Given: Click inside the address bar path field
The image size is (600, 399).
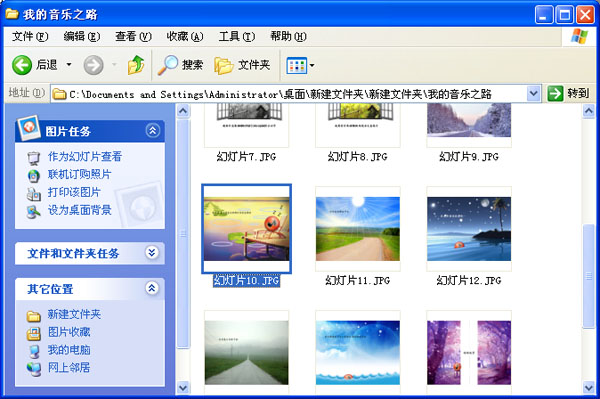Looking at the screenshot, I should 289,94.
